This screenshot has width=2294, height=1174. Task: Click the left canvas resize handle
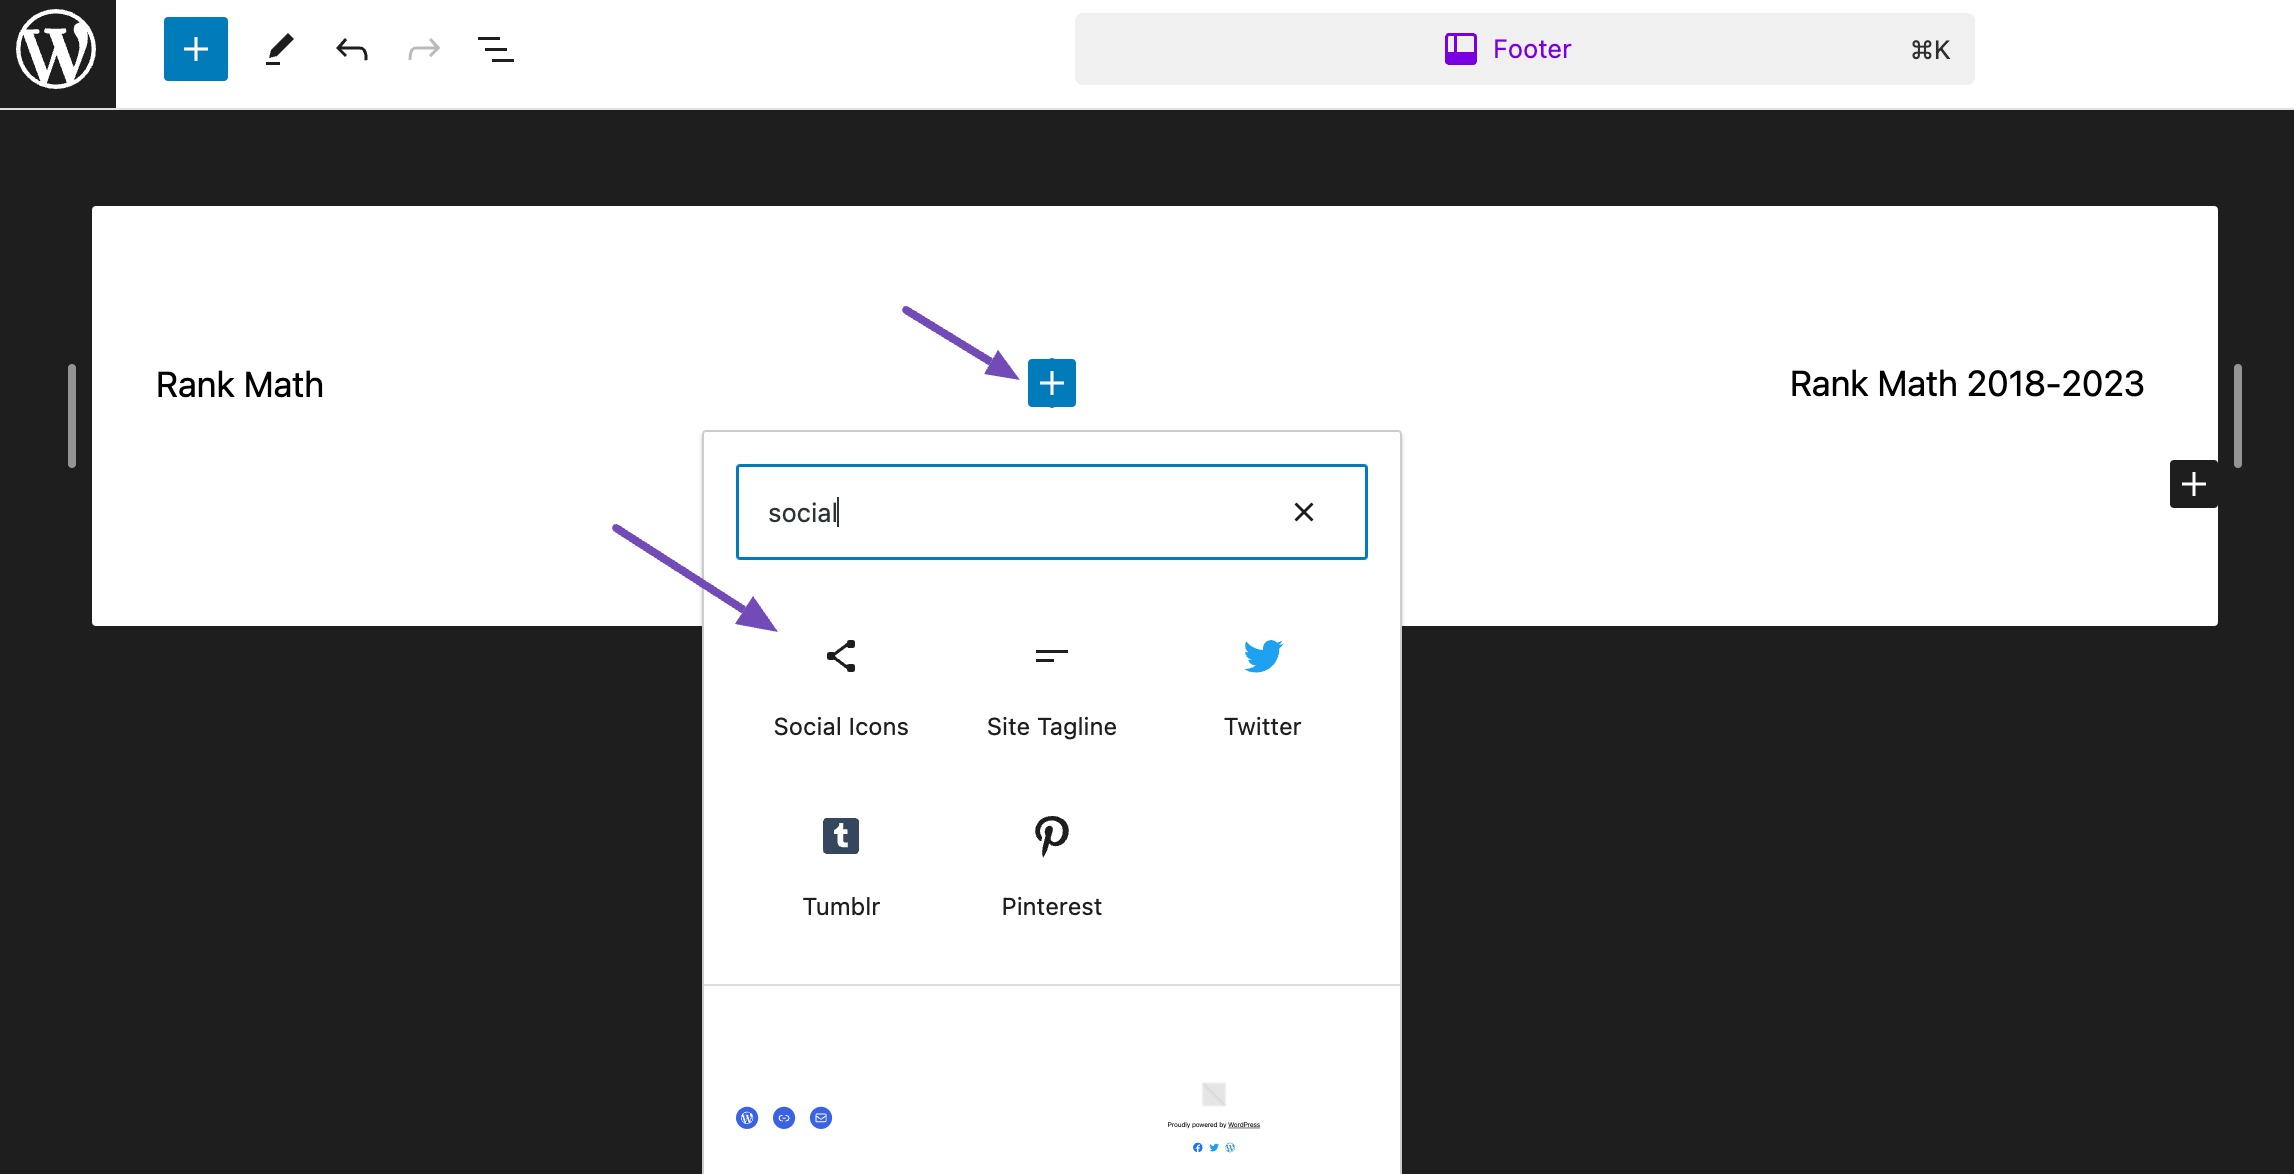(x=72, y=415)
